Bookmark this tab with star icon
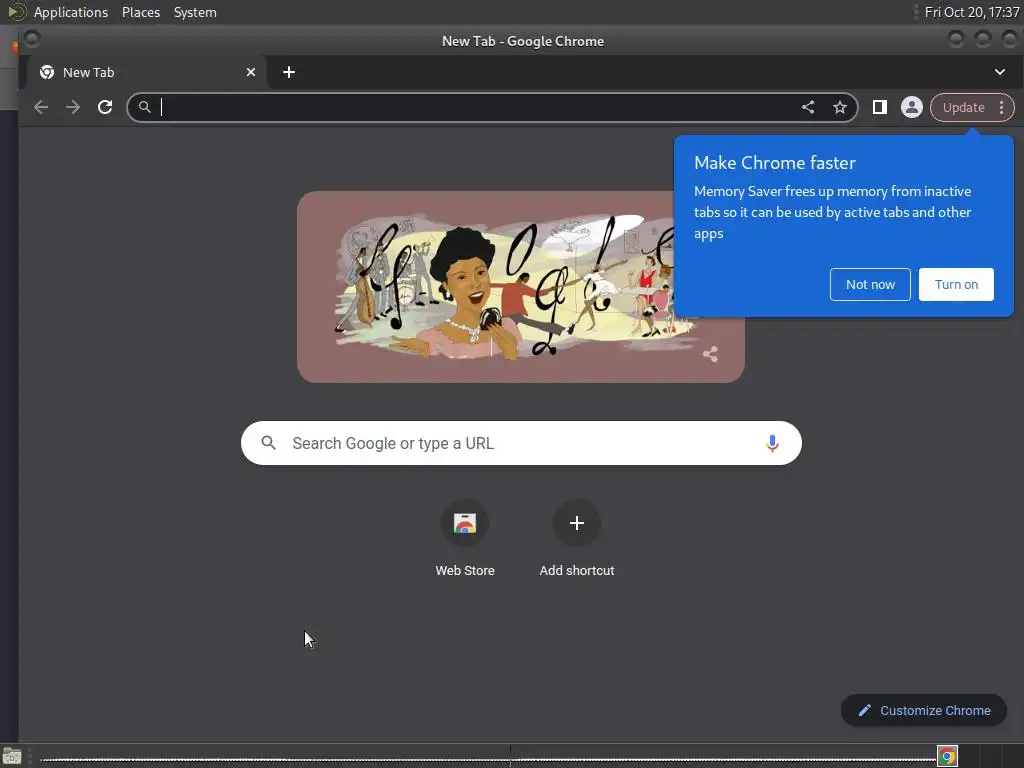Image resolution: width=1024 pixels, height=768 pixels. coord(840,107)
